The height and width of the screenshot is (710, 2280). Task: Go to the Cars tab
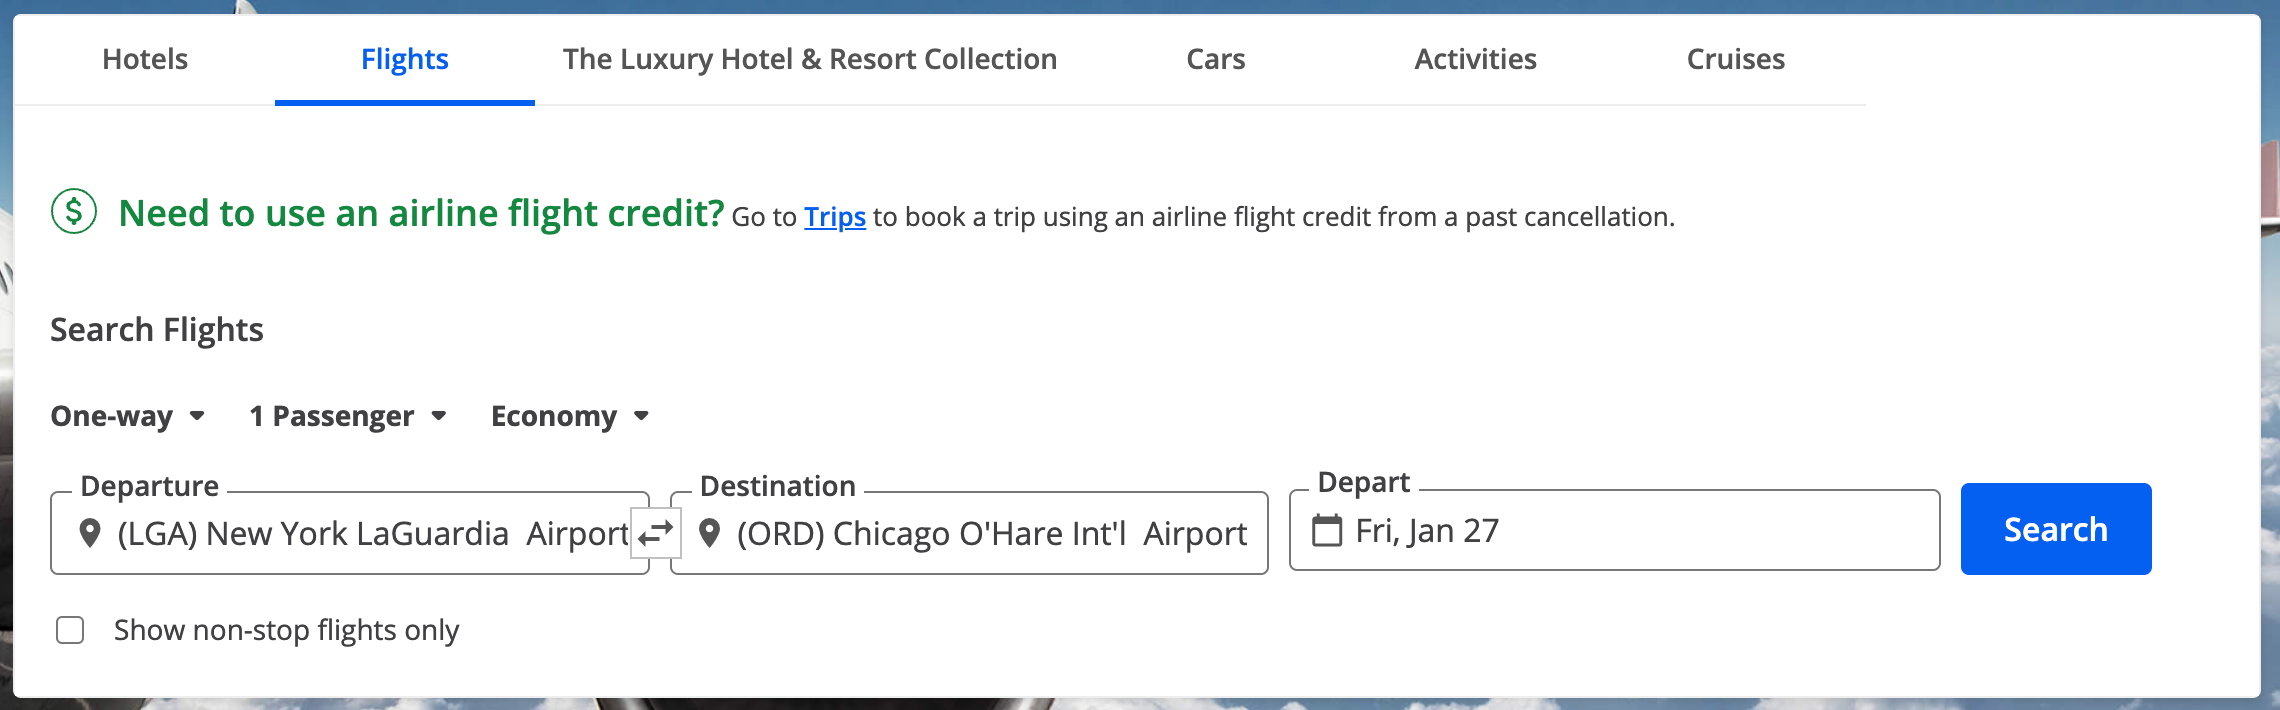click(x=1216, y=59)
